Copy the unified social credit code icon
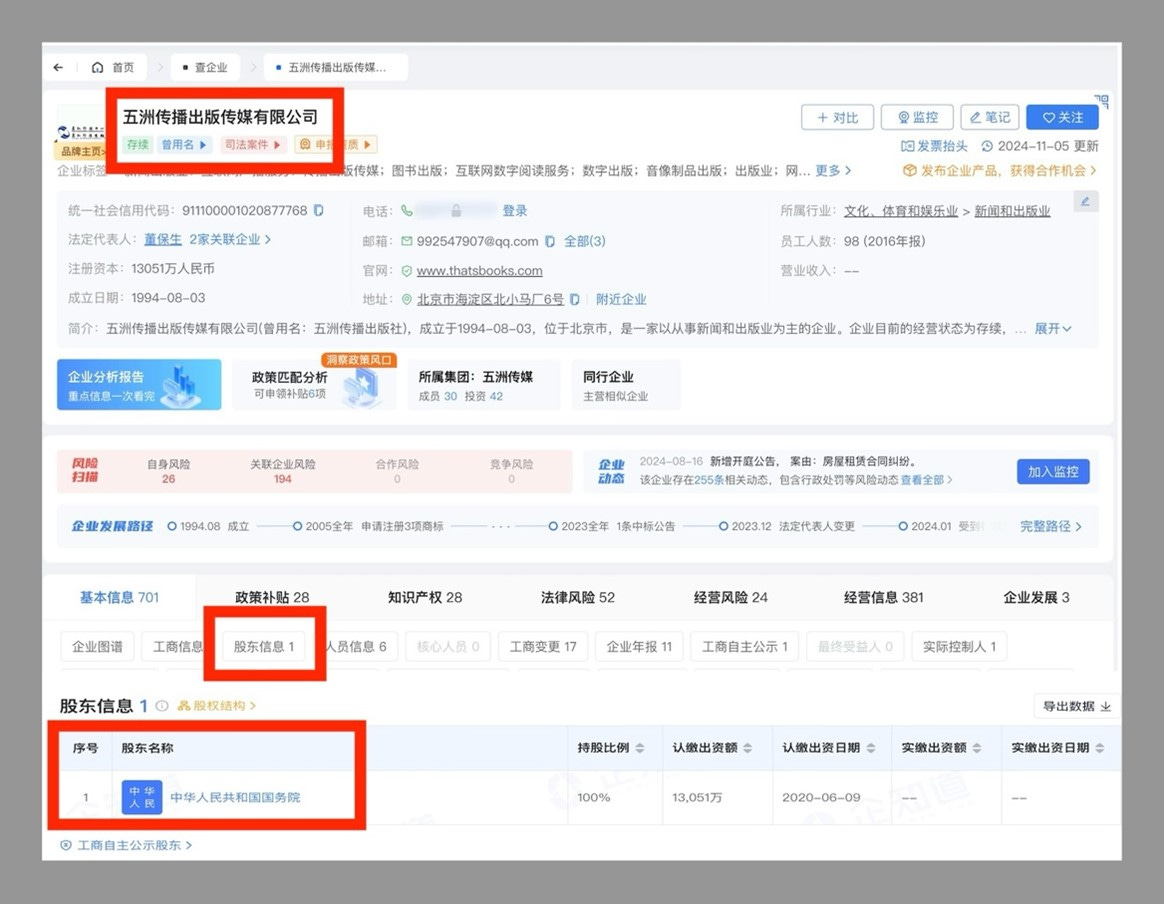Viewport: 1164px width, 904px height. coord(318,210)
